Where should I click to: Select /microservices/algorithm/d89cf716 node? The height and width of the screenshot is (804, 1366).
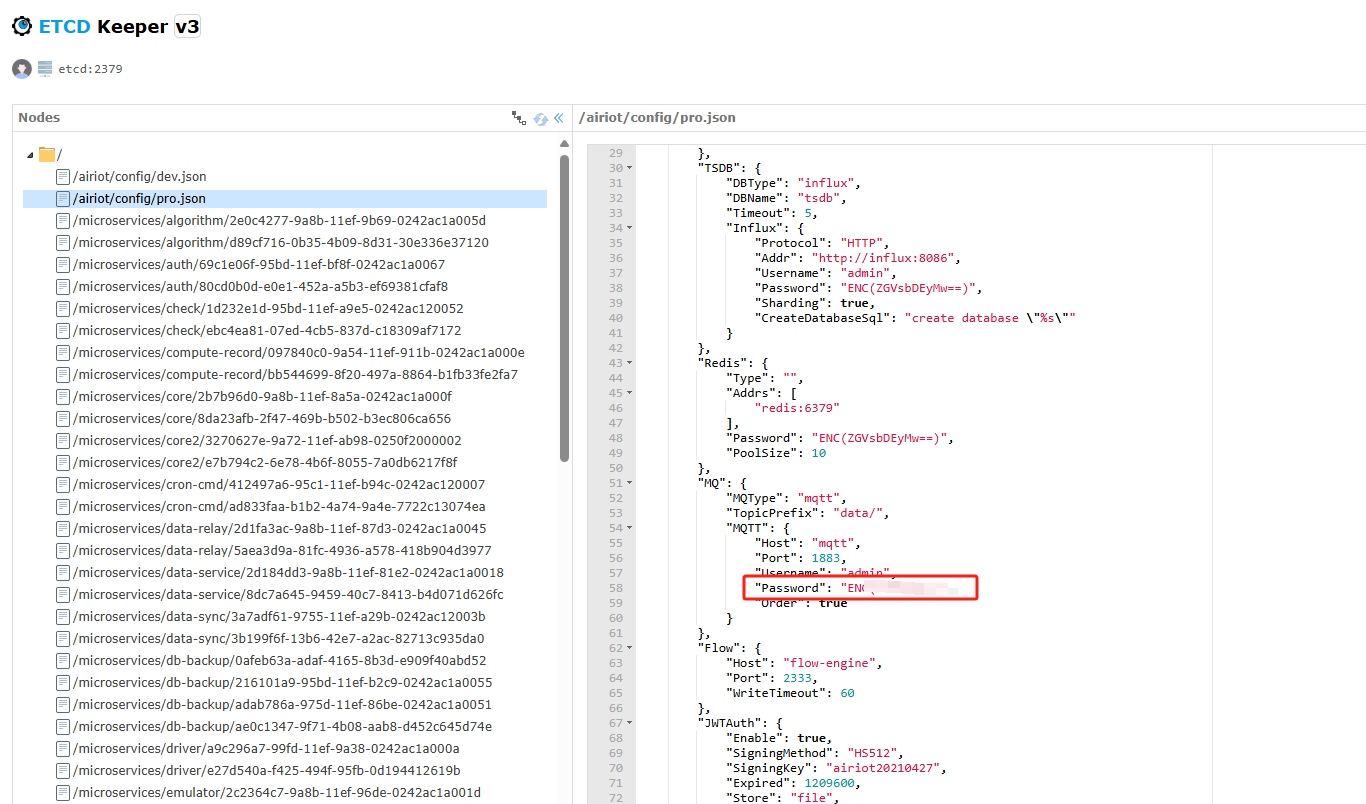(x=280, y=243)
